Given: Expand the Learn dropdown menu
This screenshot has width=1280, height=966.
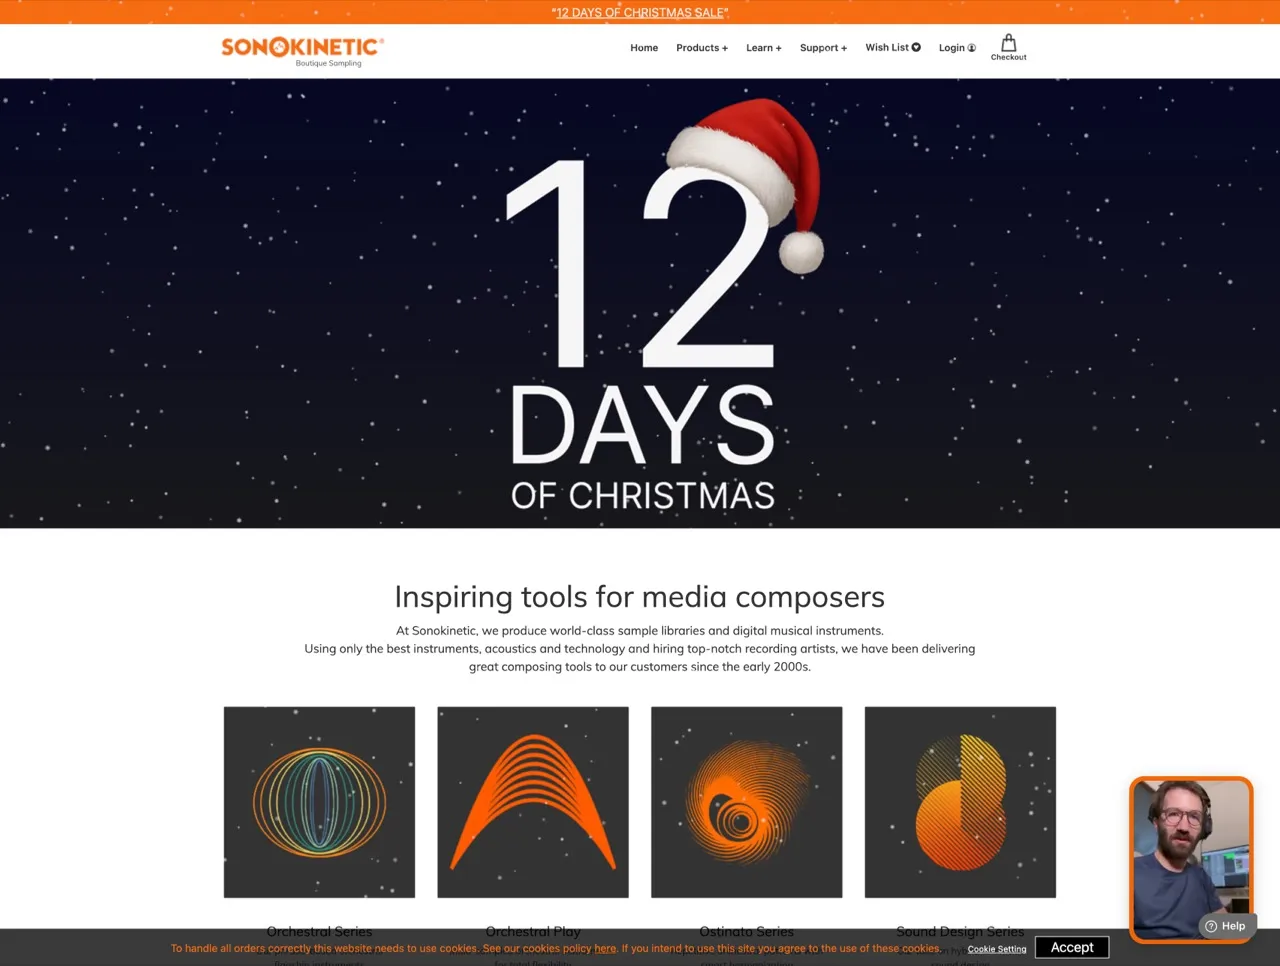Looking at the screenshot, I should (763, 47).
